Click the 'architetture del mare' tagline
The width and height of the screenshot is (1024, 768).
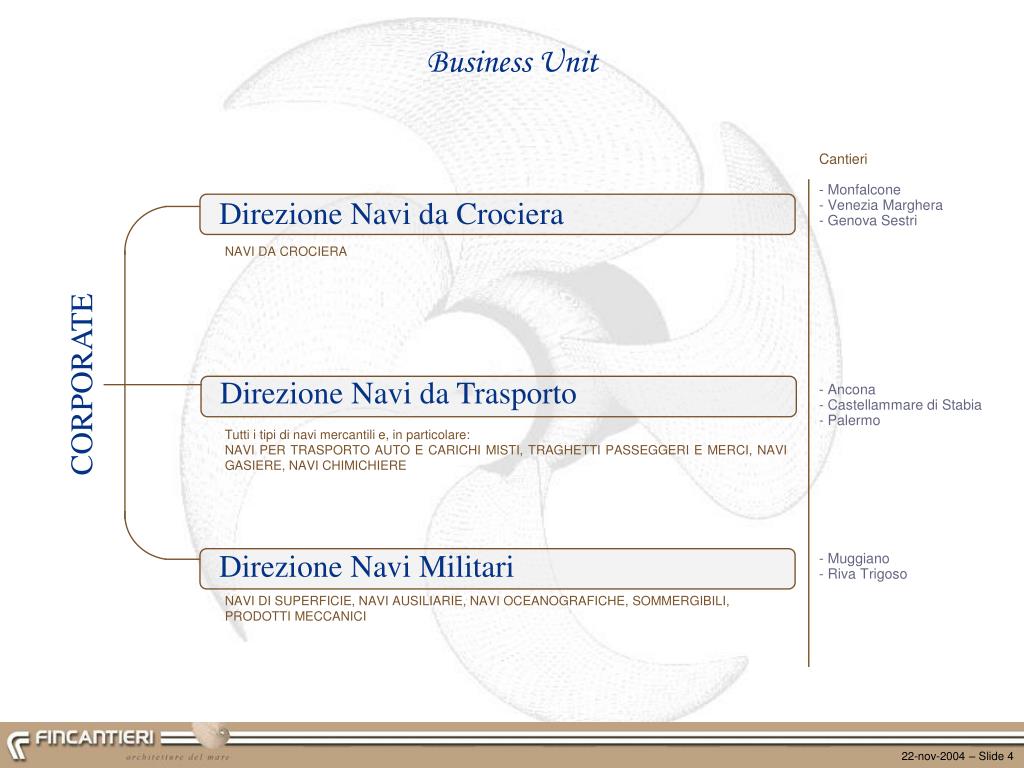(178, 758)
